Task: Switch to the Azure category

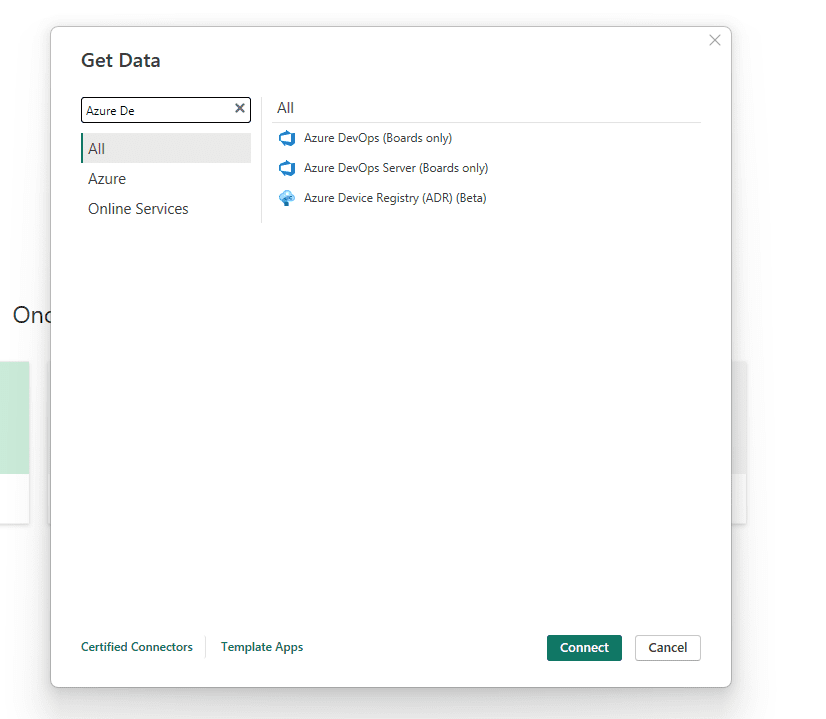Action: click(107, 179)
